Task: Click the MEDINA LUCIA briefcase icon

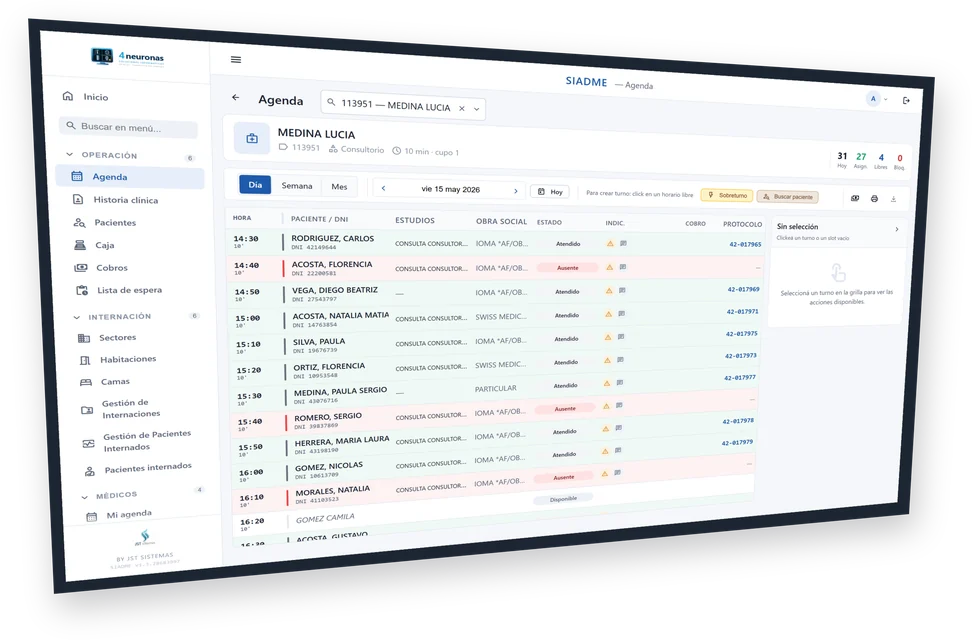Action: click(252, 138)
